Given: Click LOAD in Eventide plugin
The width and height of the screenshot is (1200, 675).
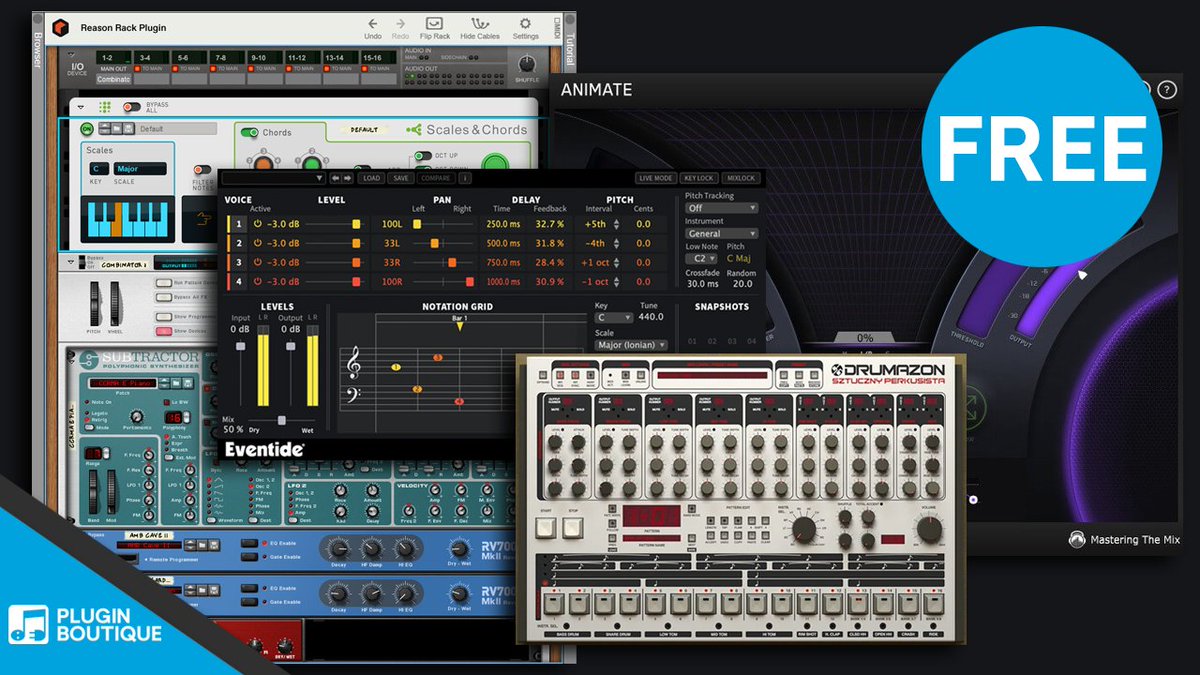Looking at the screenshot, I should point(372,178).
